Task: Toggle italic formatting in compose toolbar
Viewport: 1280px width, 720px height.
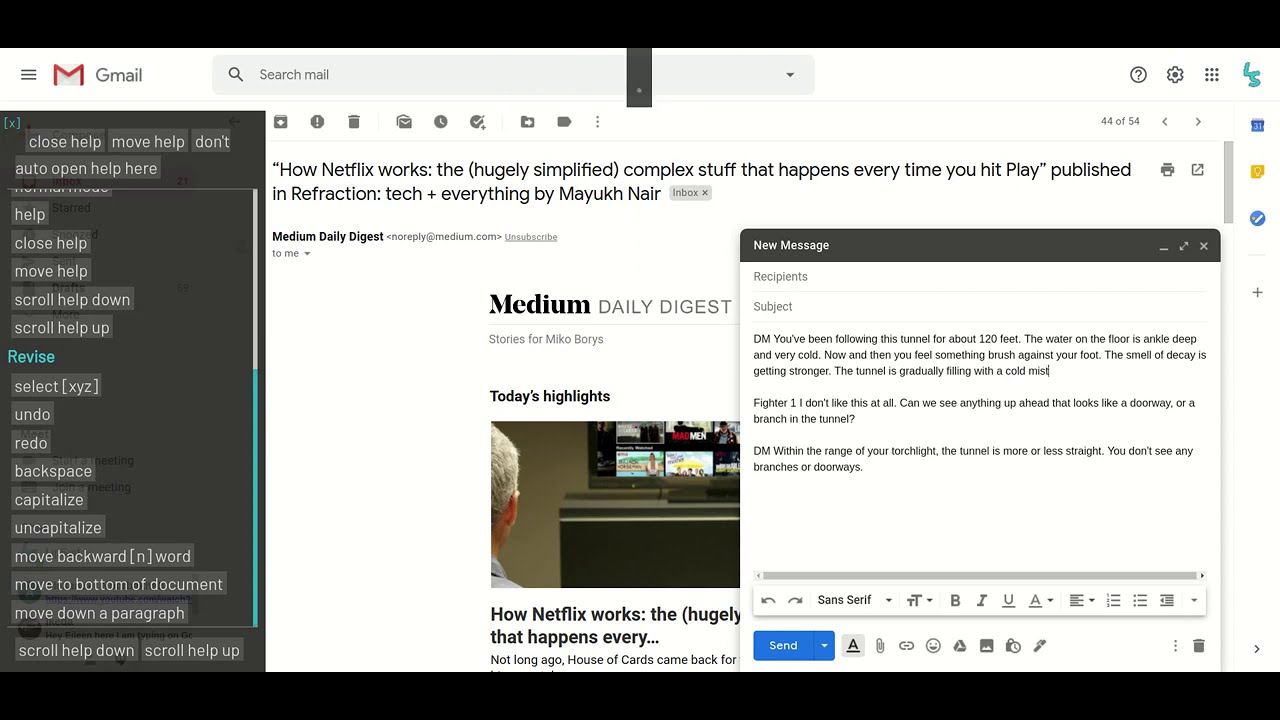Action: (x=982, y=601)
